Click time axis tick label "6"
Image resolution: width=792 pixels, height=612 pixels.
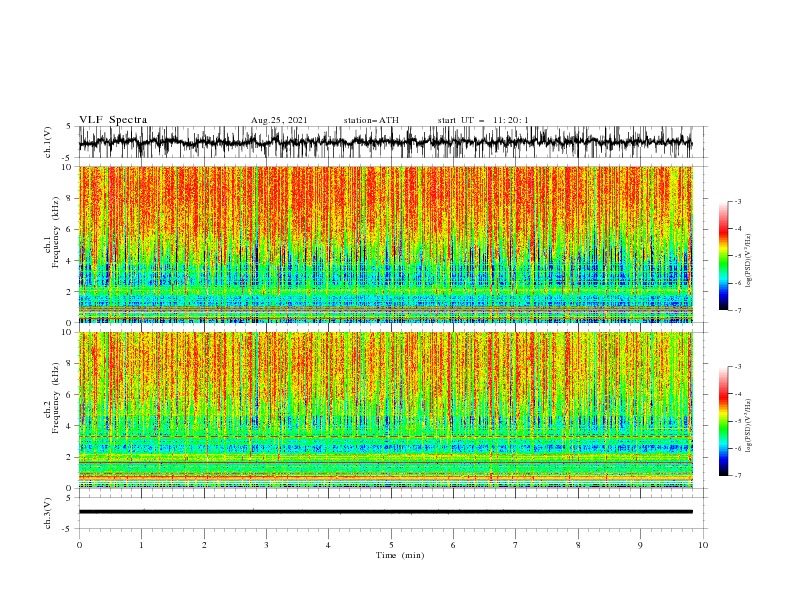pos(453,545)
